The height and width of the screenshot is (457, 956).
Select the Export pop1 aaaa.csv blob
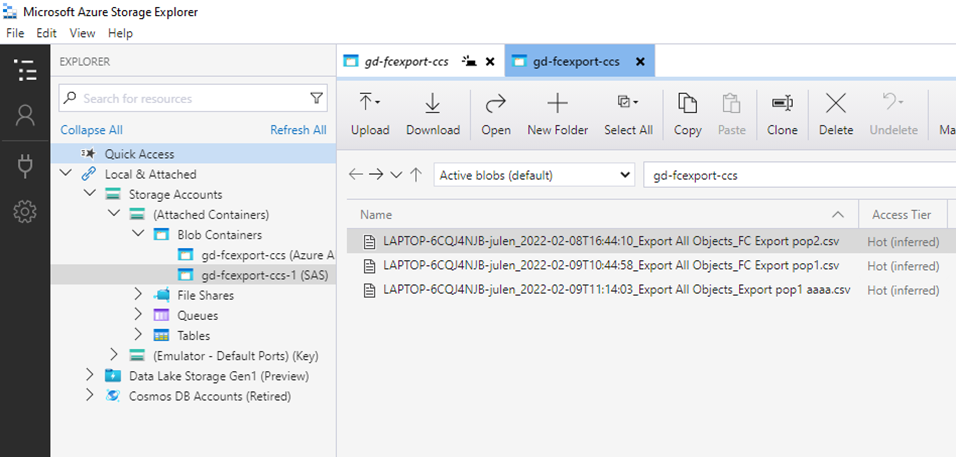[x=616, y=290]
